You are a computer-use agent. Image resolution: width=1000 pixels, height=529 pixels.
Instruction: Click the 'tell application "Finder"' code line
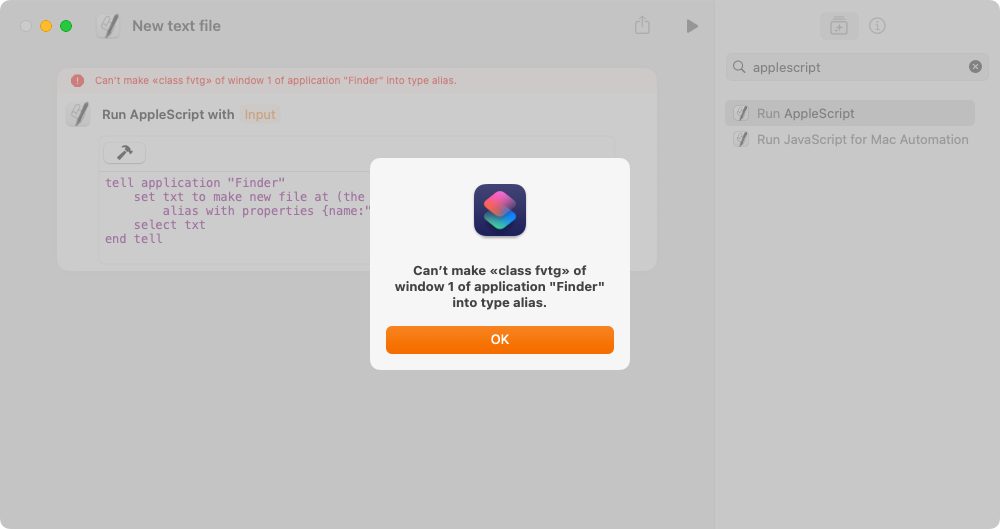[195, 183]
